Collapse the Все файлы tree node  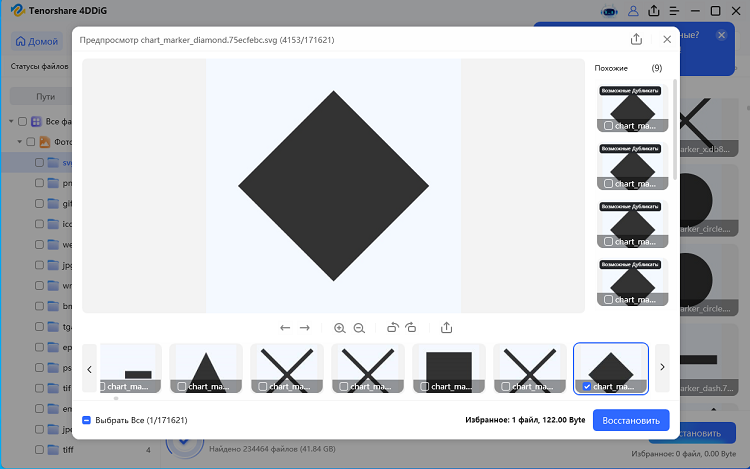(x=11, y=121)
